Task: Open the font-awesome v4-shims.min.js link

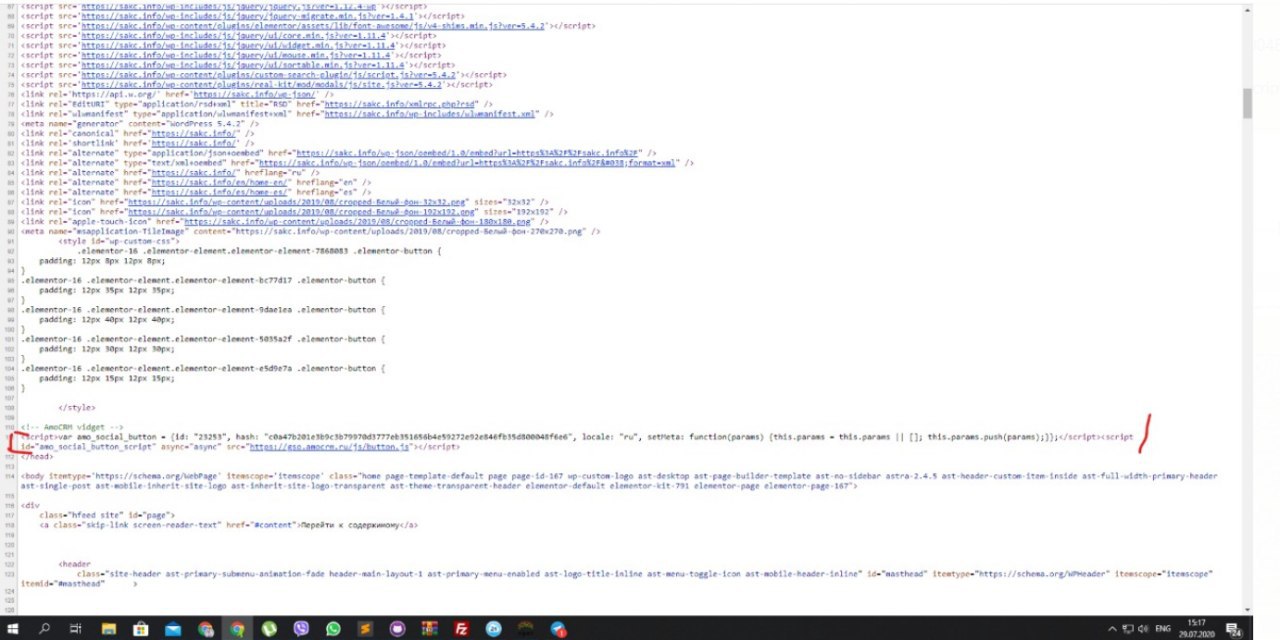Action: coord(313,26)
